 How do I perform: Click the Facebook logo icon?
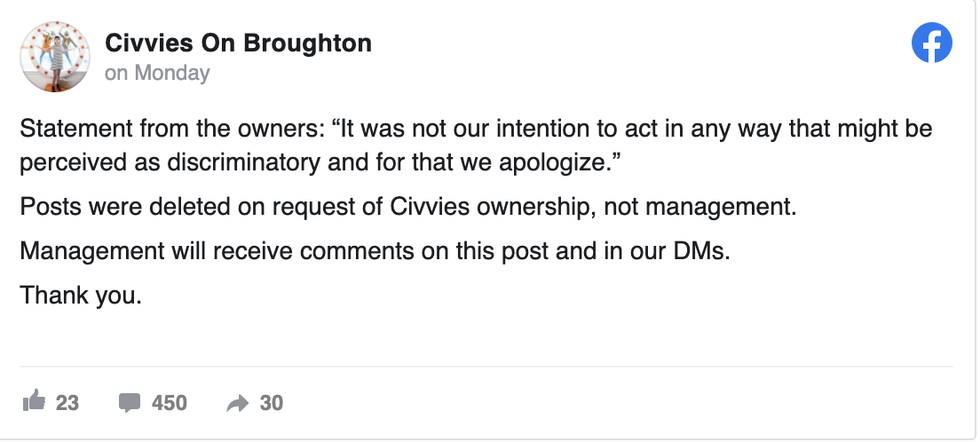pos(932,43)
